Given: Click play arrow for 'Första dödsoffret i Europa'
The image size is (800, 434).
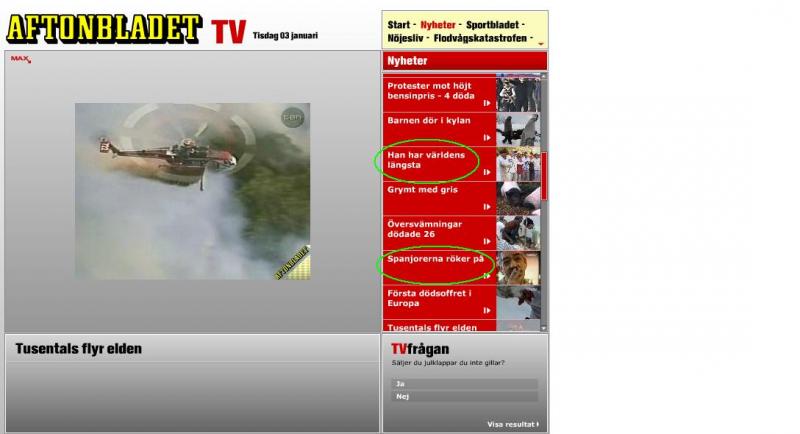Looking at the screenshot, I should 487,311.
